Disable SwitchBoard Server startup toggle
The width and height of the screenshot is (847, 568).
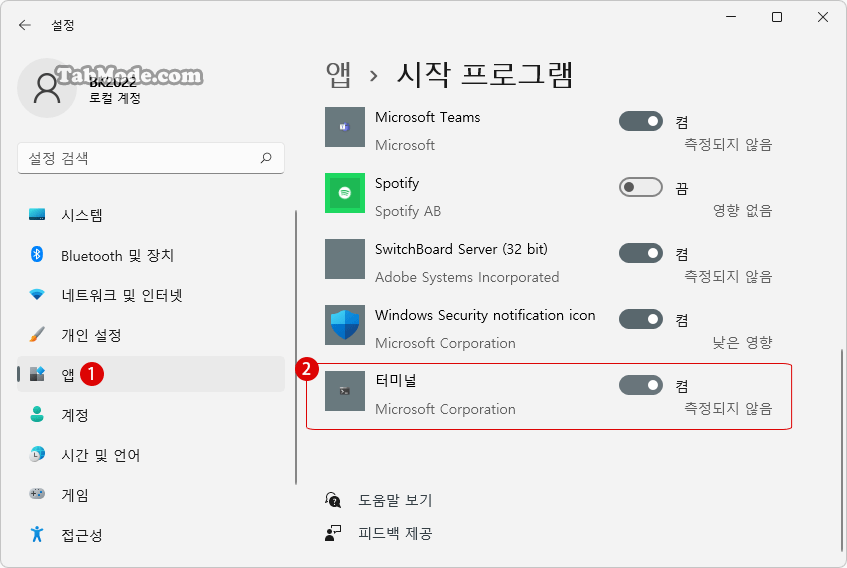tap(641, 253)
